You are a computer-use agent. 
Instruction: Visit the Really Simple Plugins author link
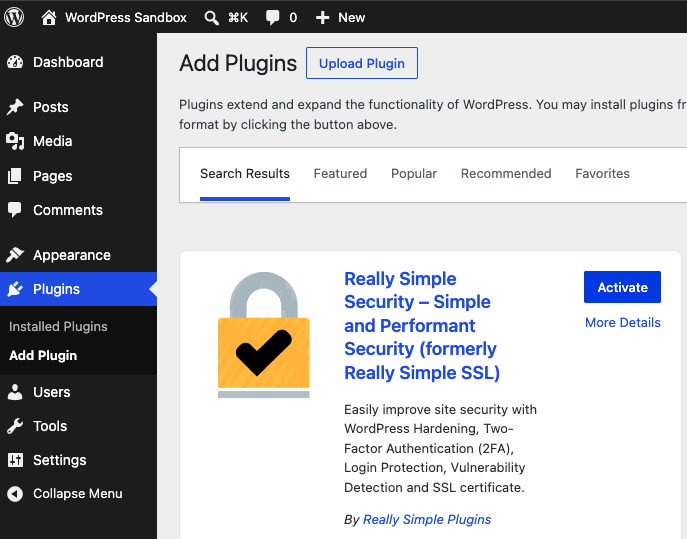point(427,519)
